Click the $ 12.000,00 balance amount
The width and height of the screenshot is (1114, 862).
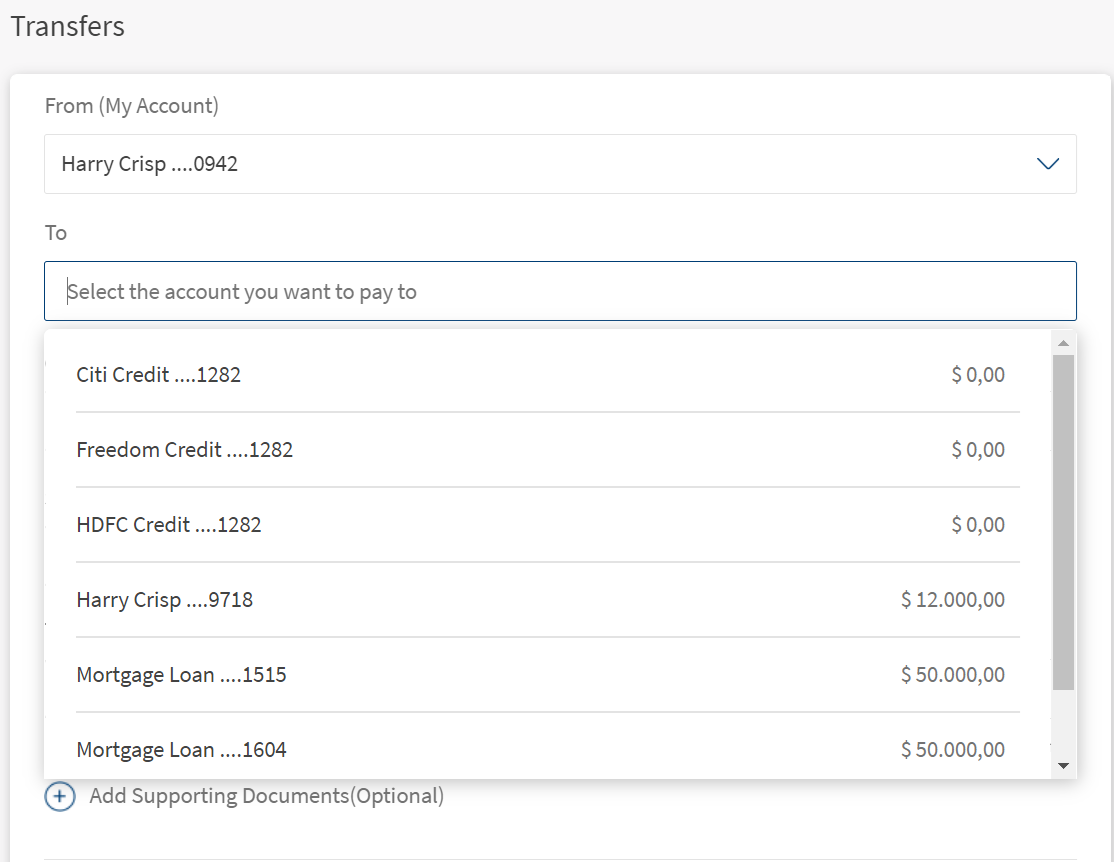tap(952, 600)
